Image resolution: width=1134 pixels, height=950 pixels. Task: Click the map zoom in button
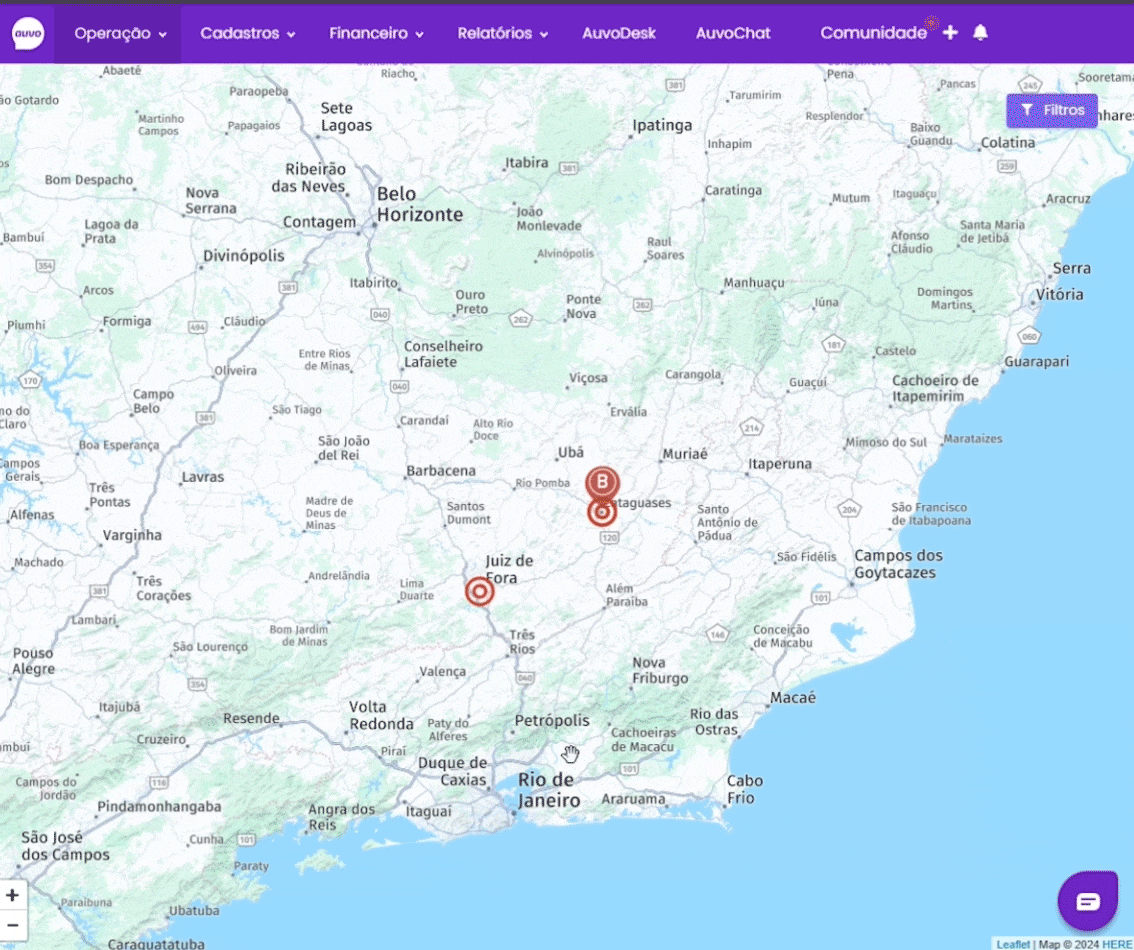[x=13, y=895]
